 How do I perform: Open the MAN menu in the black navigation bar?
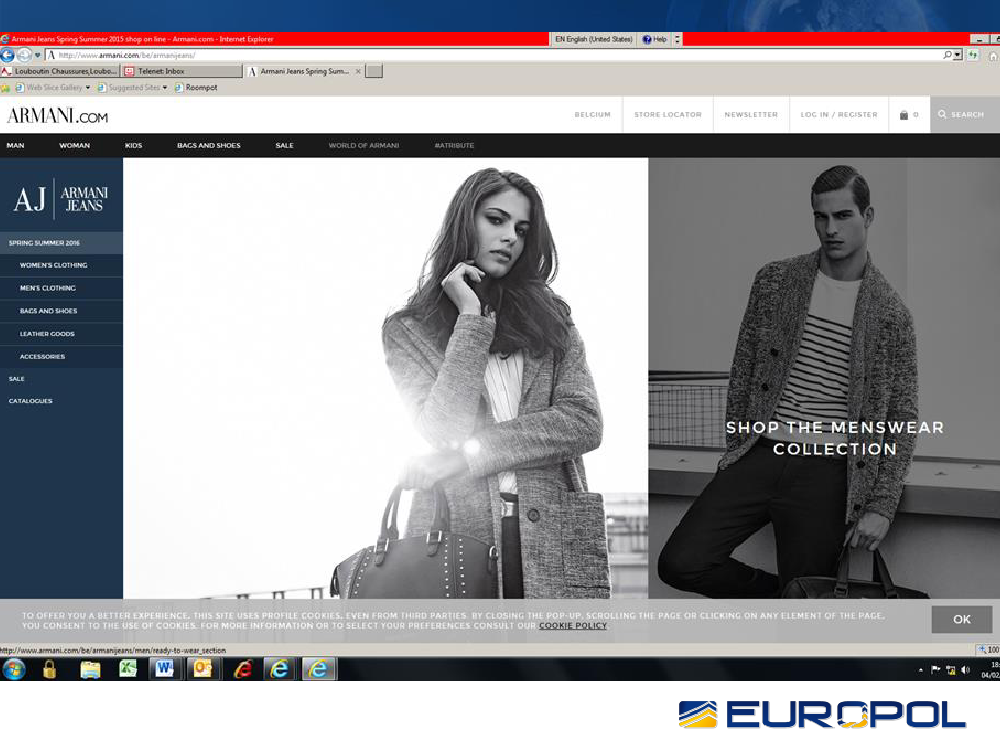(x=15, y=145)
